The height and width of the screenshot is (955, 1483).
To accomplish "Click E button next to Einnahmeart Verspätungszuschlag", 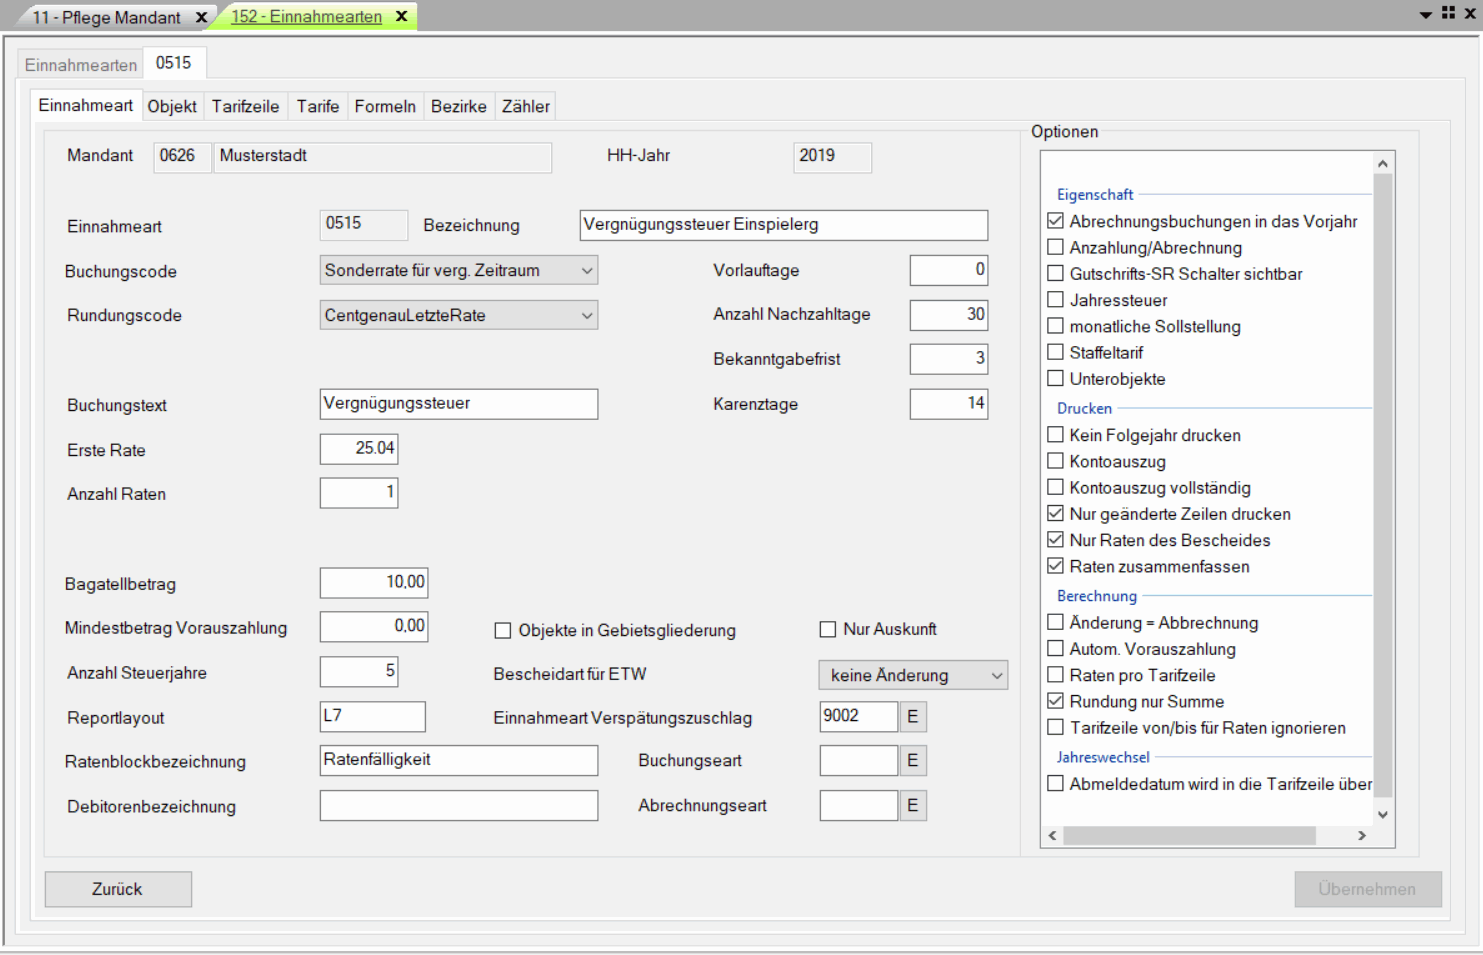I will click(912, 717).
